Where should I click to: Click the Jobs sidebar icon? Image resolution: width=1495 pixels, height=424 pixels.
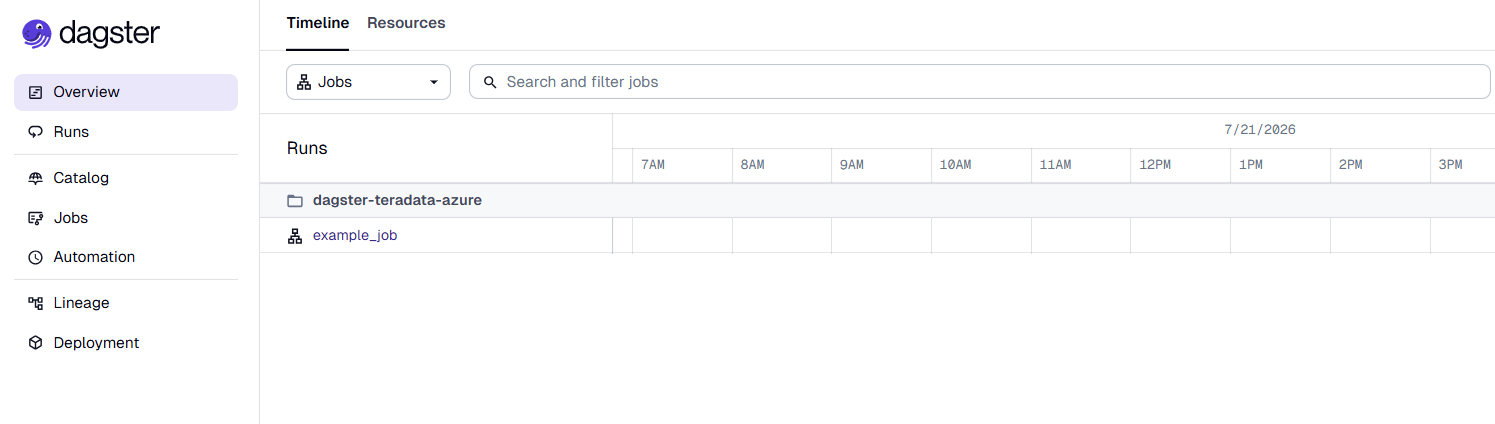point(36,218)
